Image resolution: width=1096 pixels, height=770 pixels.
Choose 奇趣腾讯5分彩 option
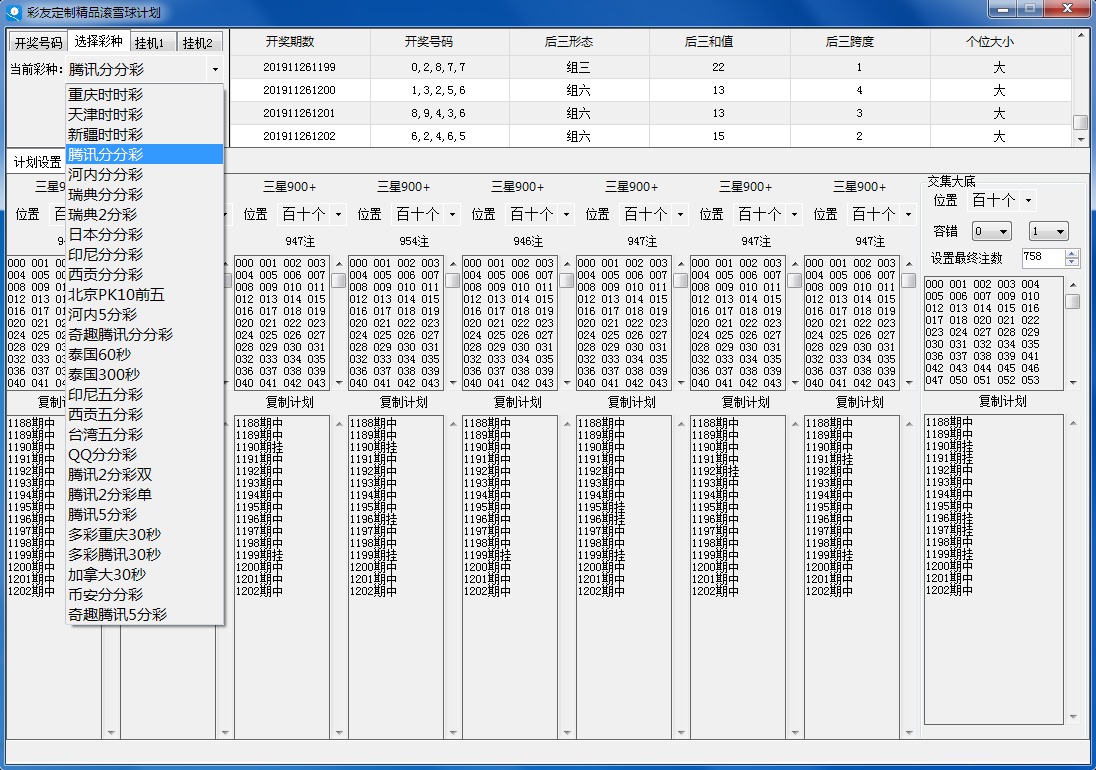tap(117, 615)
